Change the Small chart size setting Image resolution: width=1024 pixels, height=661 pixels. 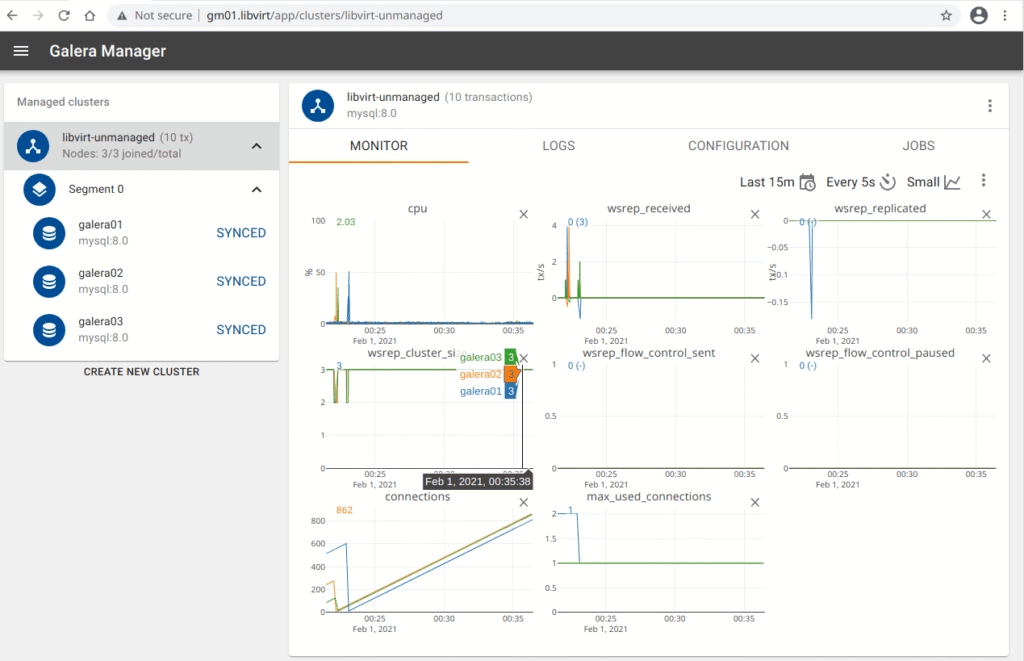coord(933,182)
